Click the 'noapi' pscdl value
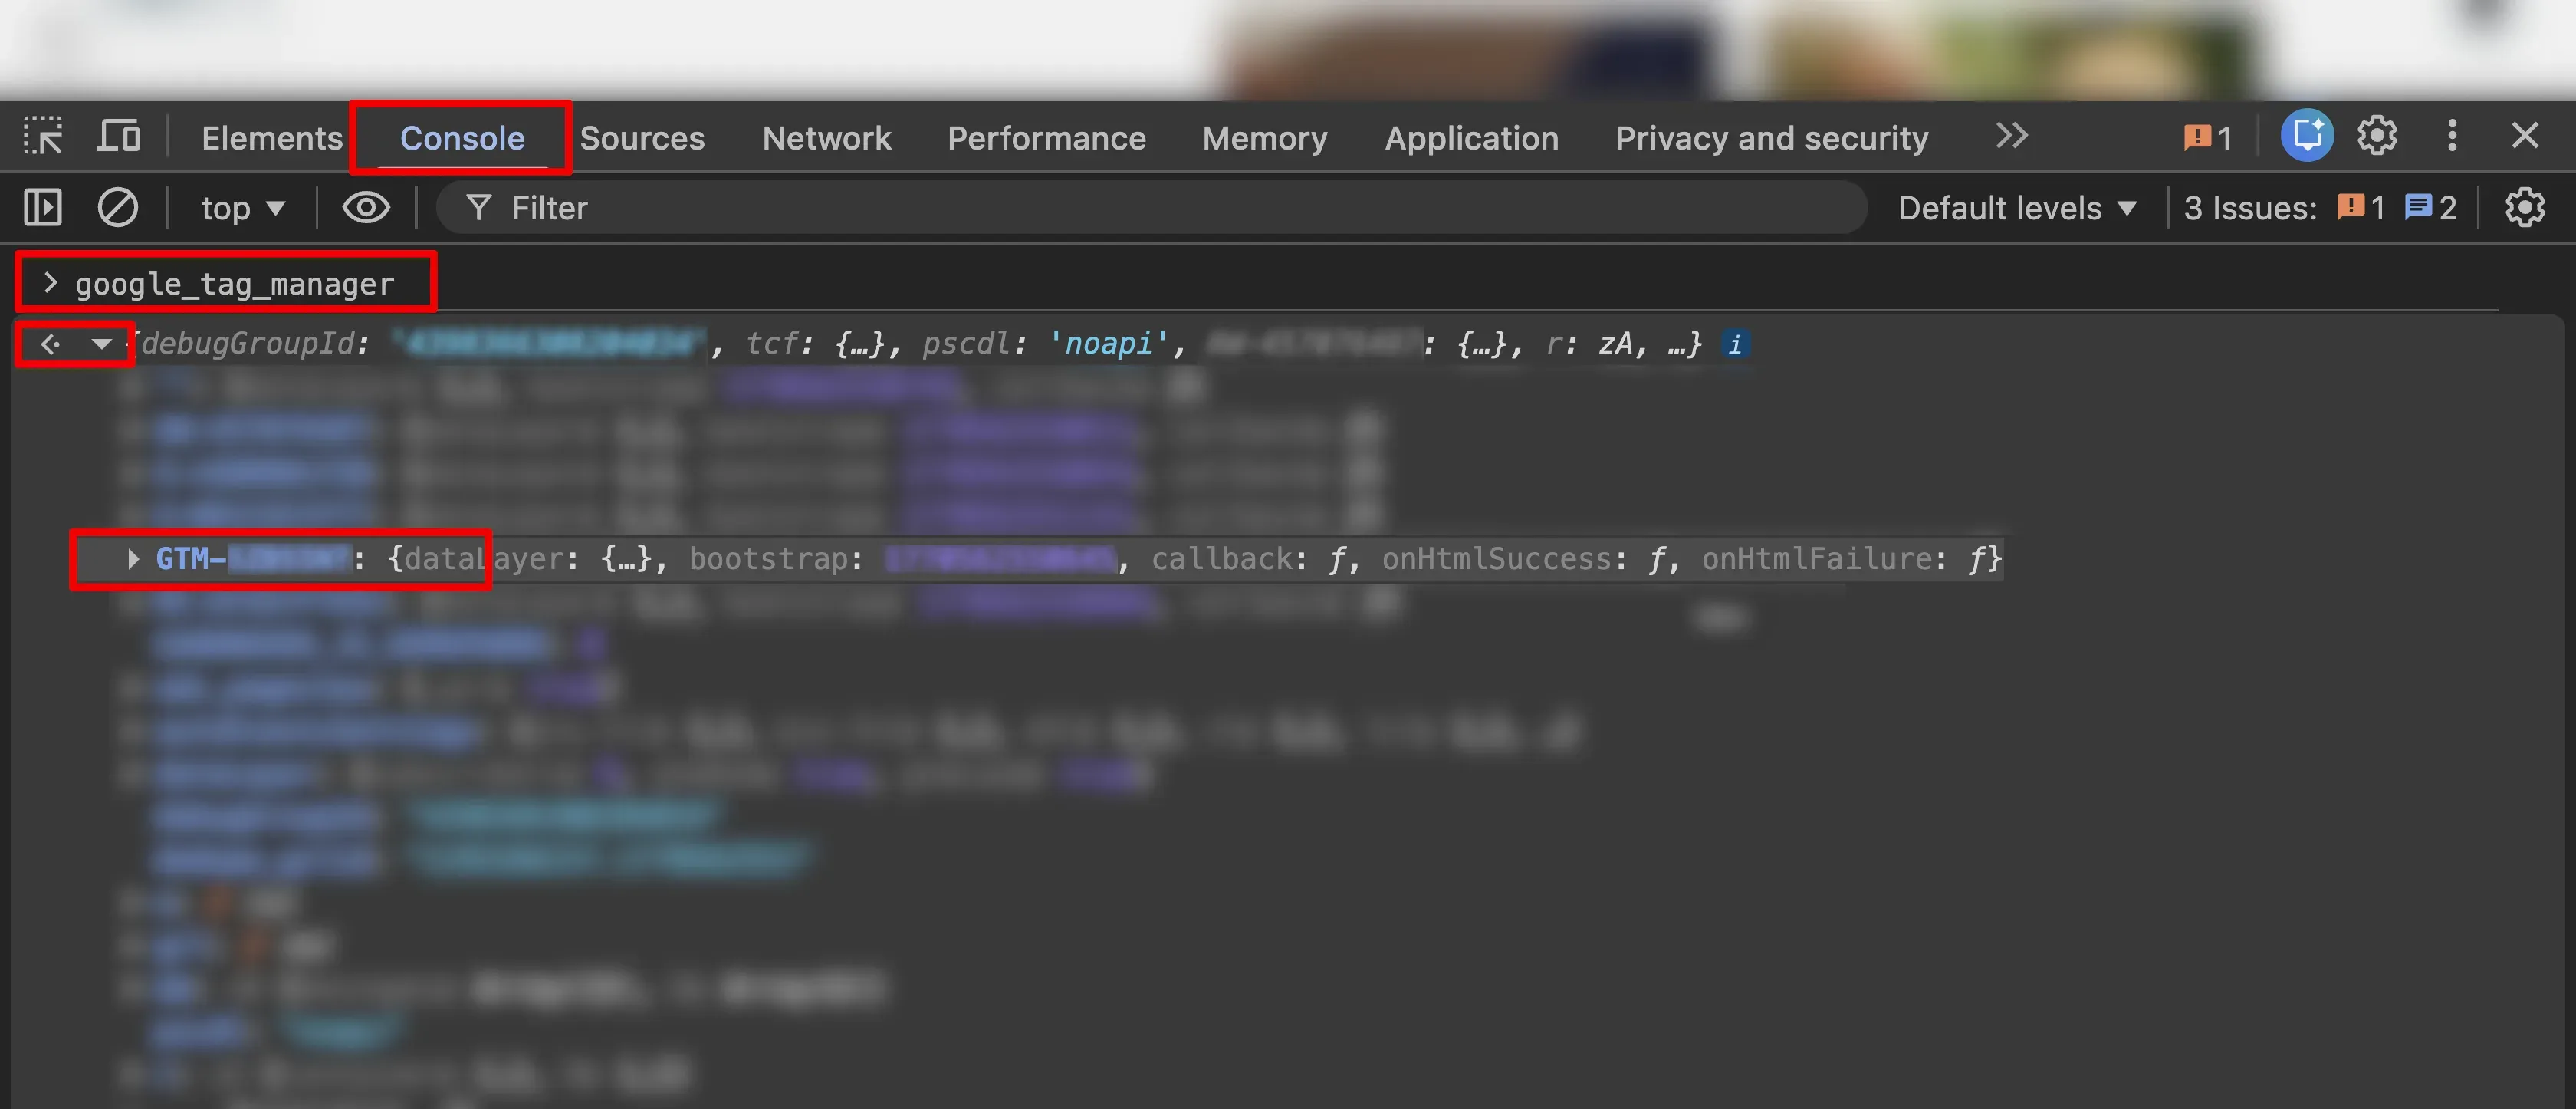 coord(1109,344)
